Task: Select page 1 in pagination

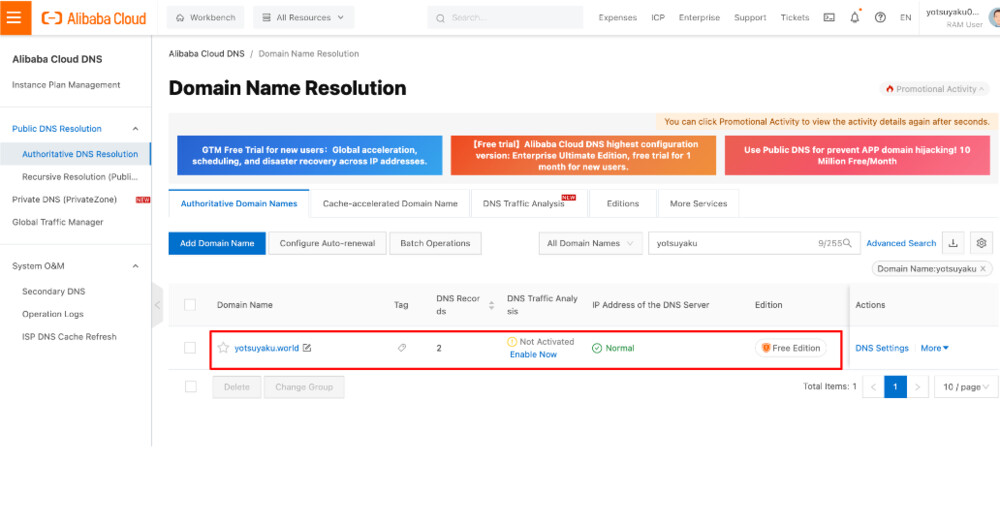Action: pyautogui.click(x=895, y=387)
